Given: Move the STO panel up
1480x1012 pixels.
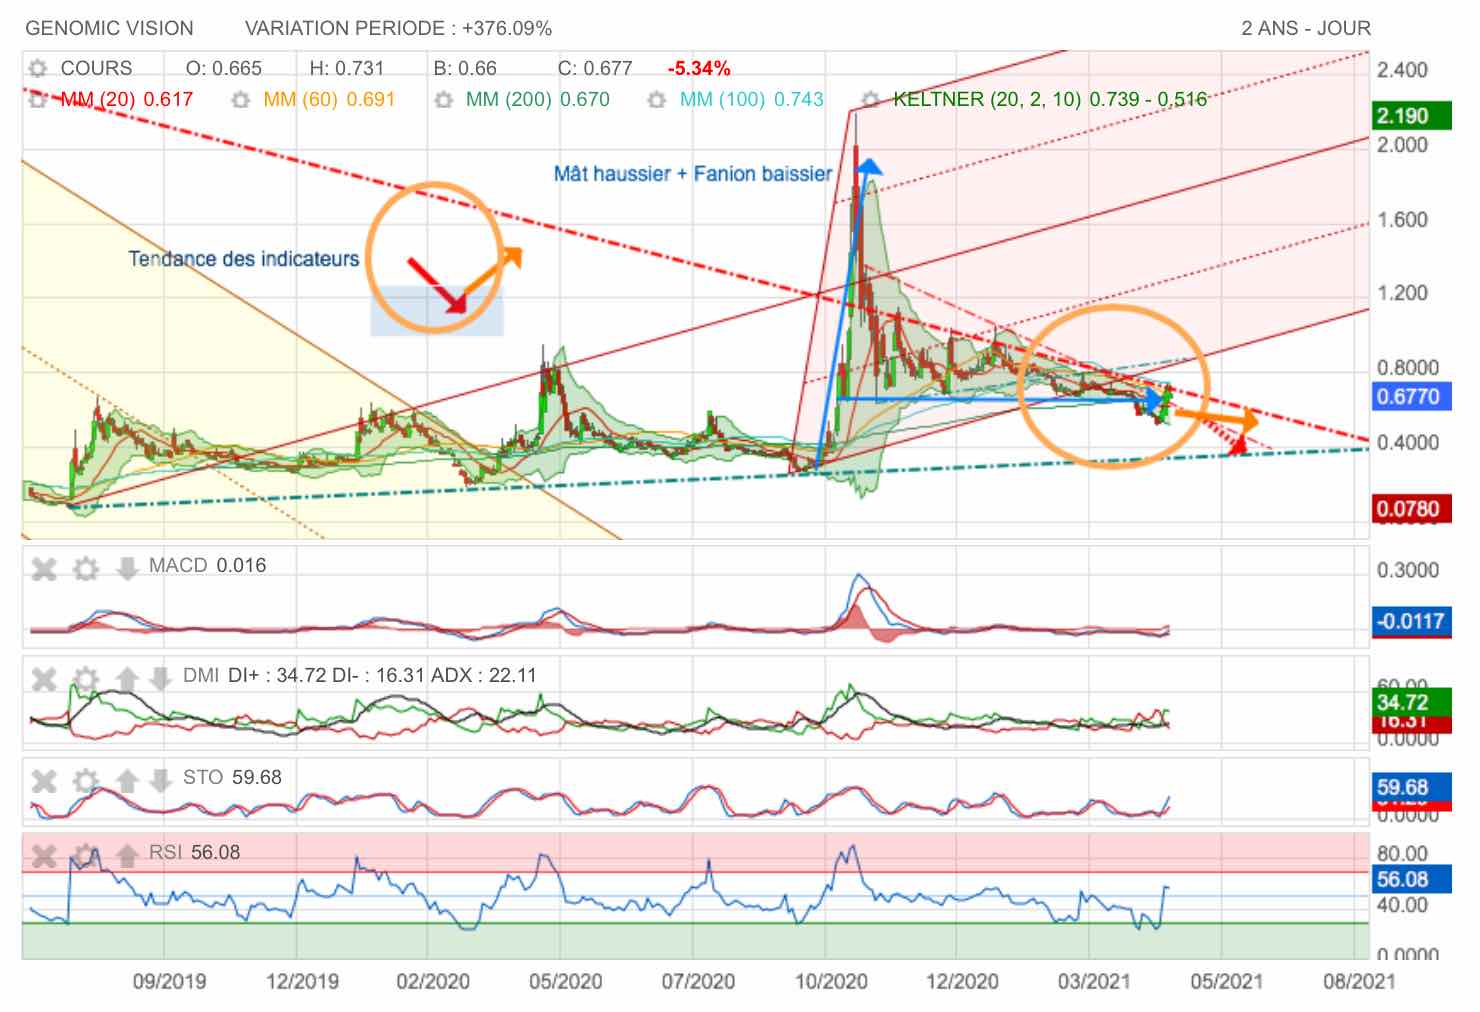Looking at the screenshot, I should pos(127,781).
